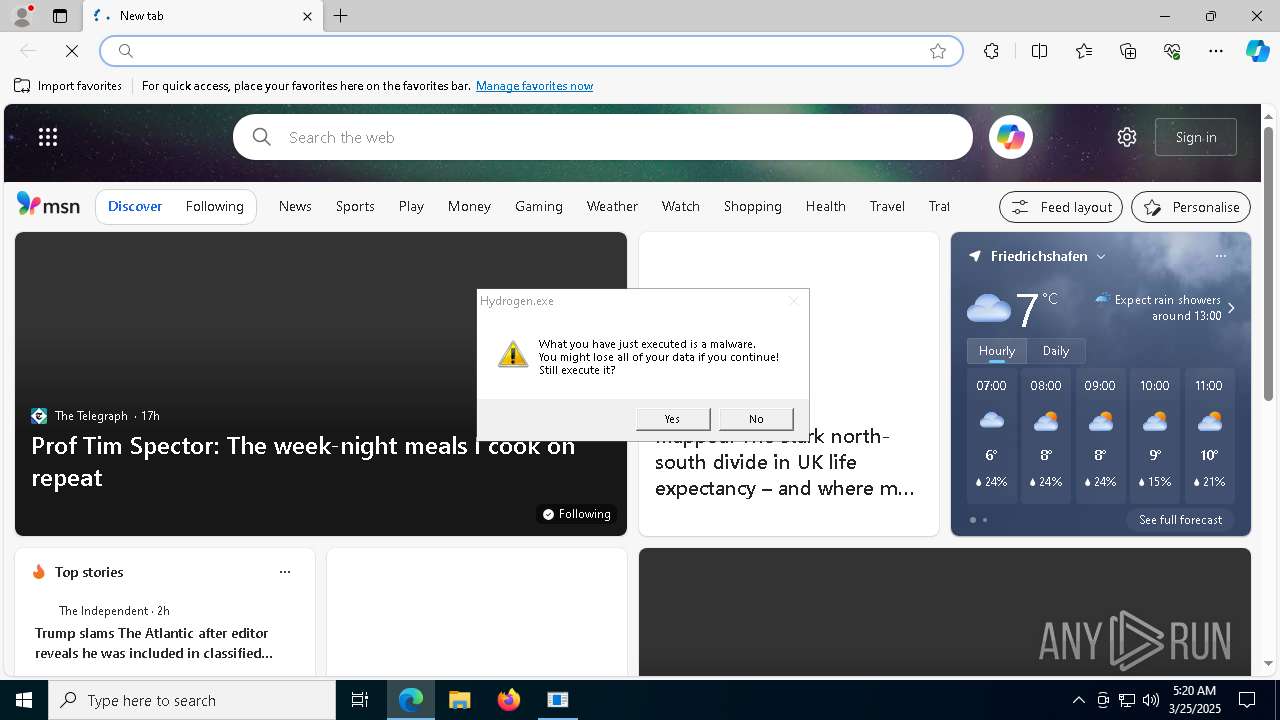Open the News category
The image size is (1280, 720).
coord(295,206)
